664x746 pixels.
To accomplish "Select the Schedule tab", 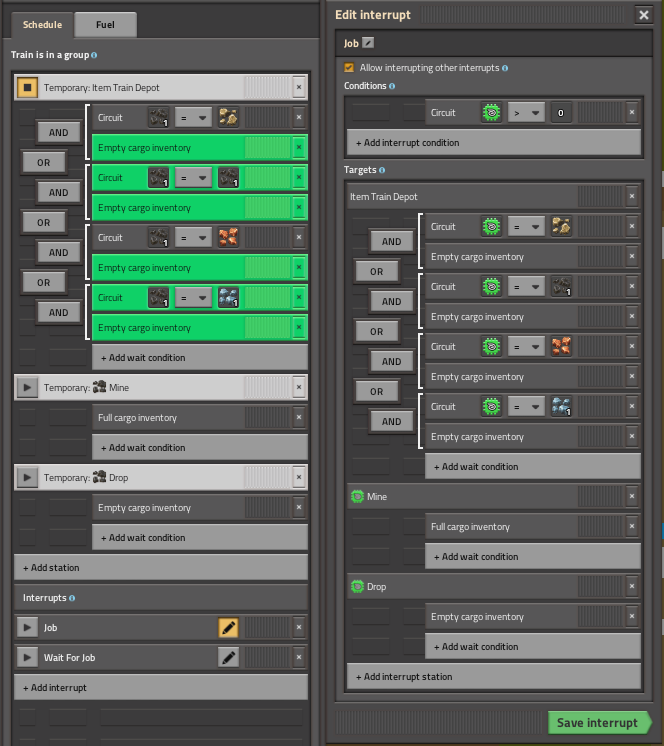I will coord(42,24).
